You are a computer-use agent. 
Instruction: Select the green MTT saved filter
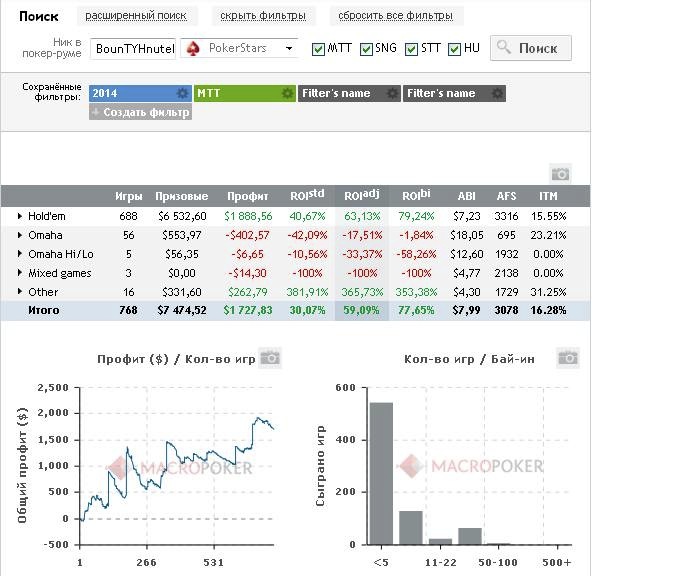point(245,93)
